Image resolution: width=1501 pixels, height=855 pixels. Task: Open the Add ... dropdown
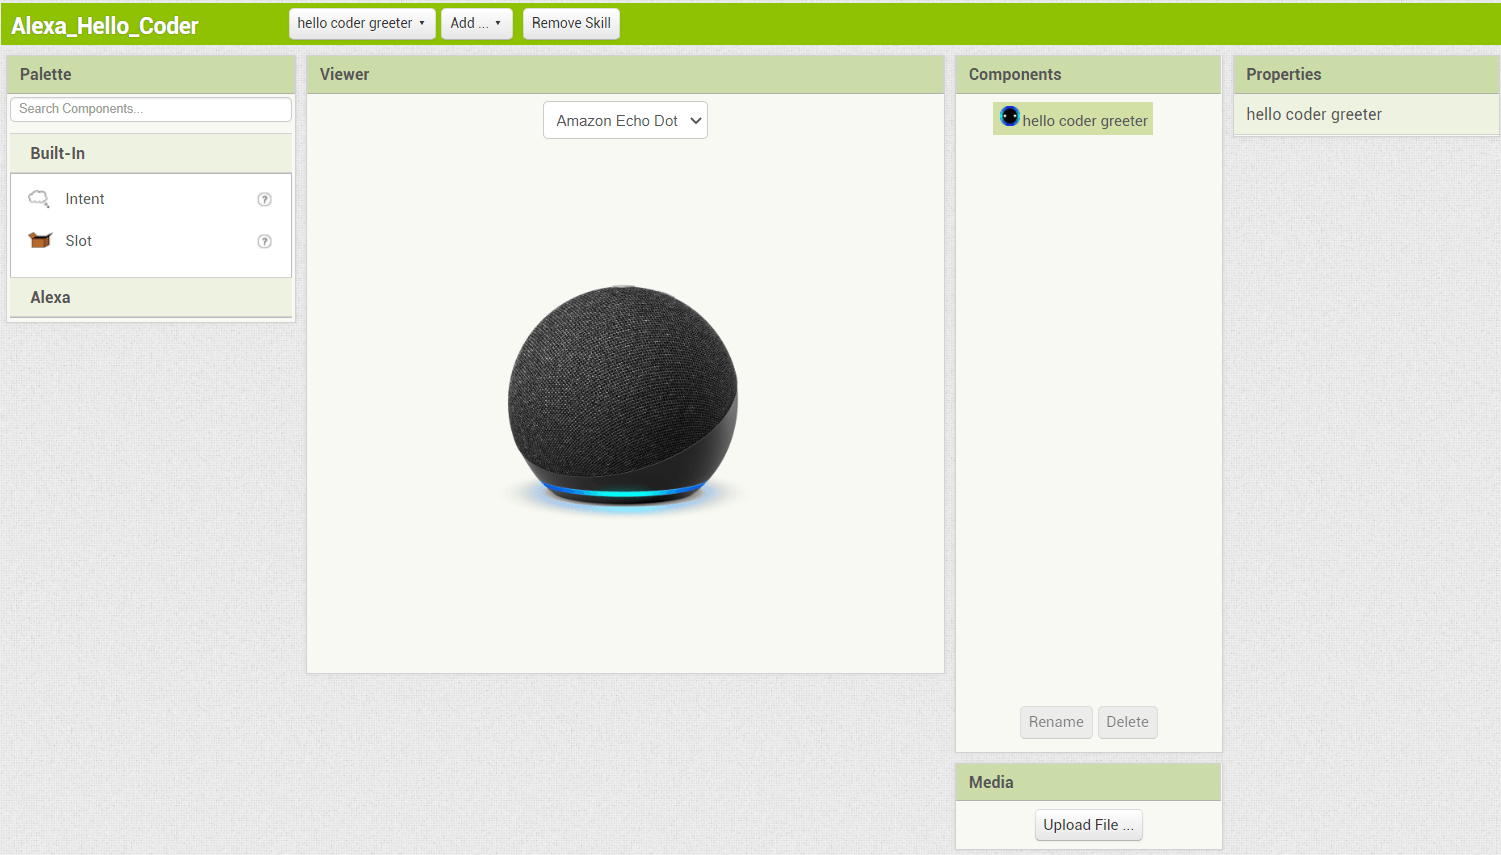pyautogui.click(x=477, y=23)
